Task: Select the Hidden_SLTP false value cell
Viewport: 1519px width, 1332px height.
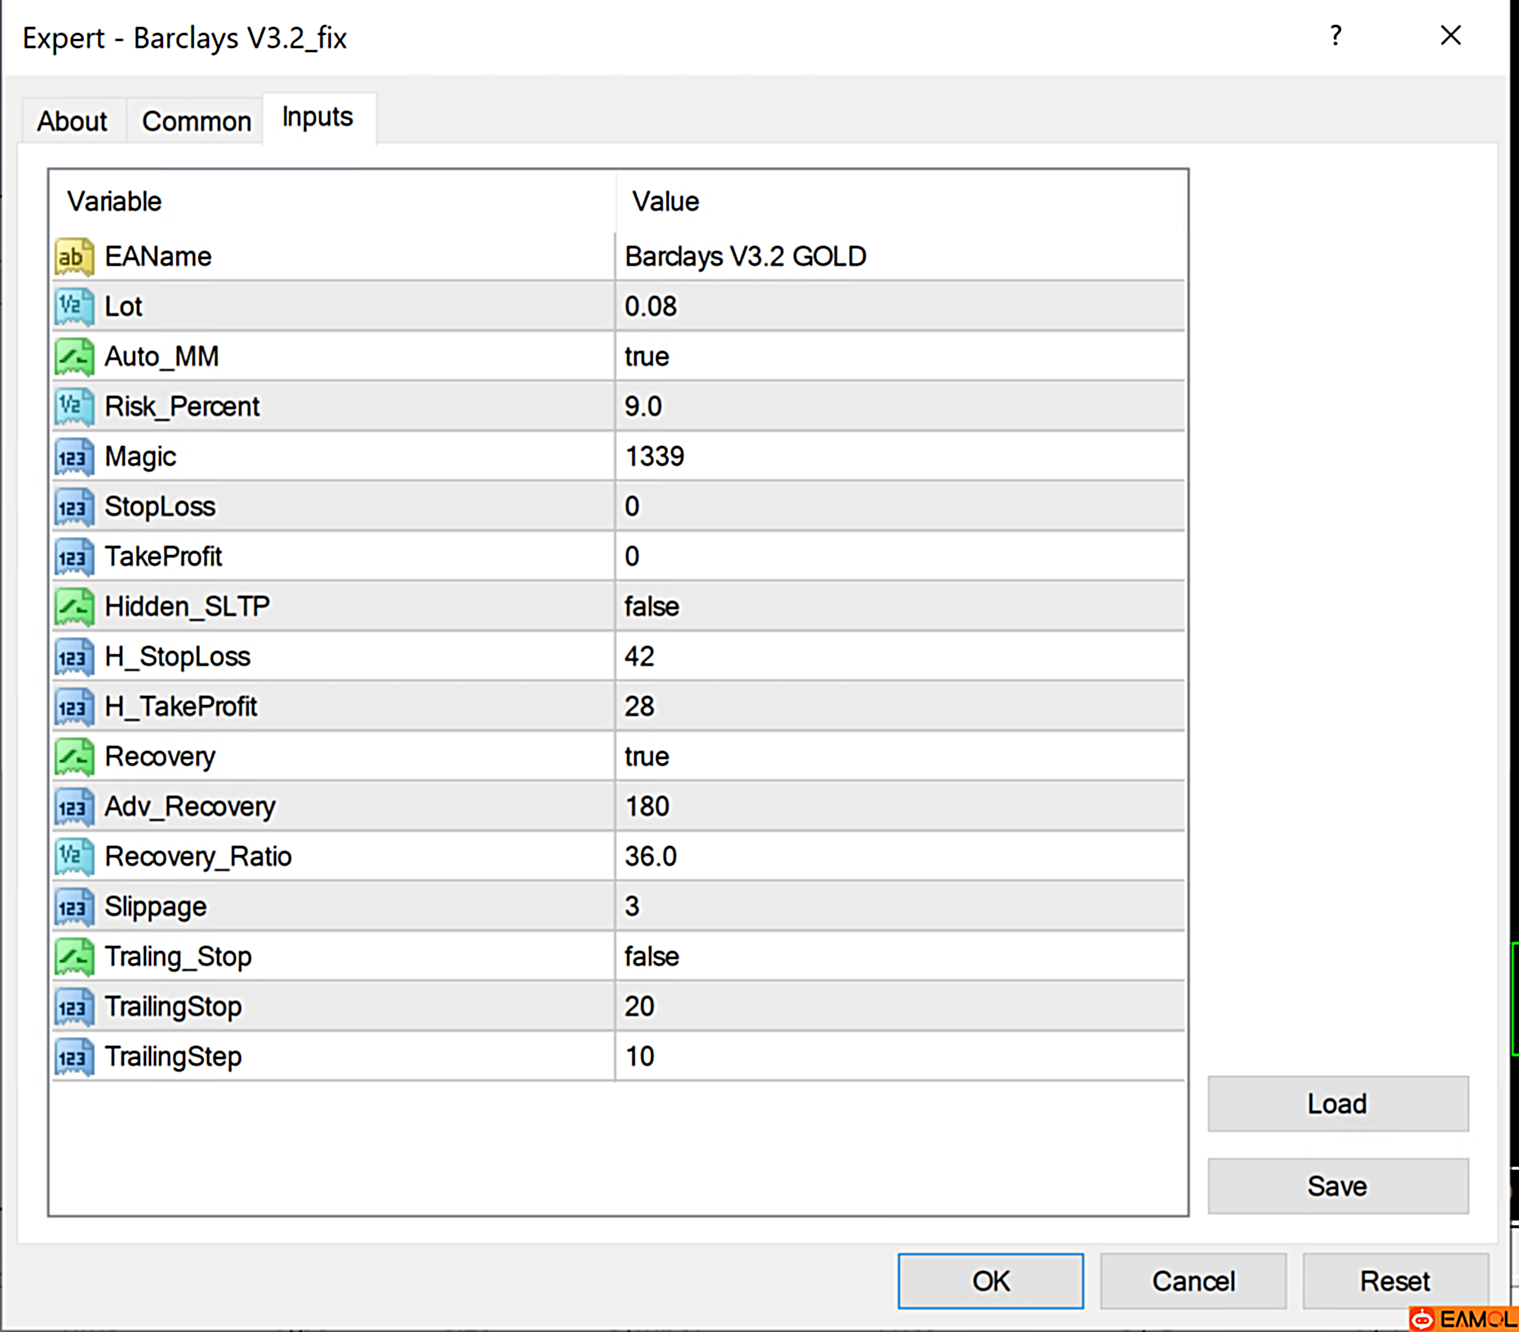Action: pos(898,607)
